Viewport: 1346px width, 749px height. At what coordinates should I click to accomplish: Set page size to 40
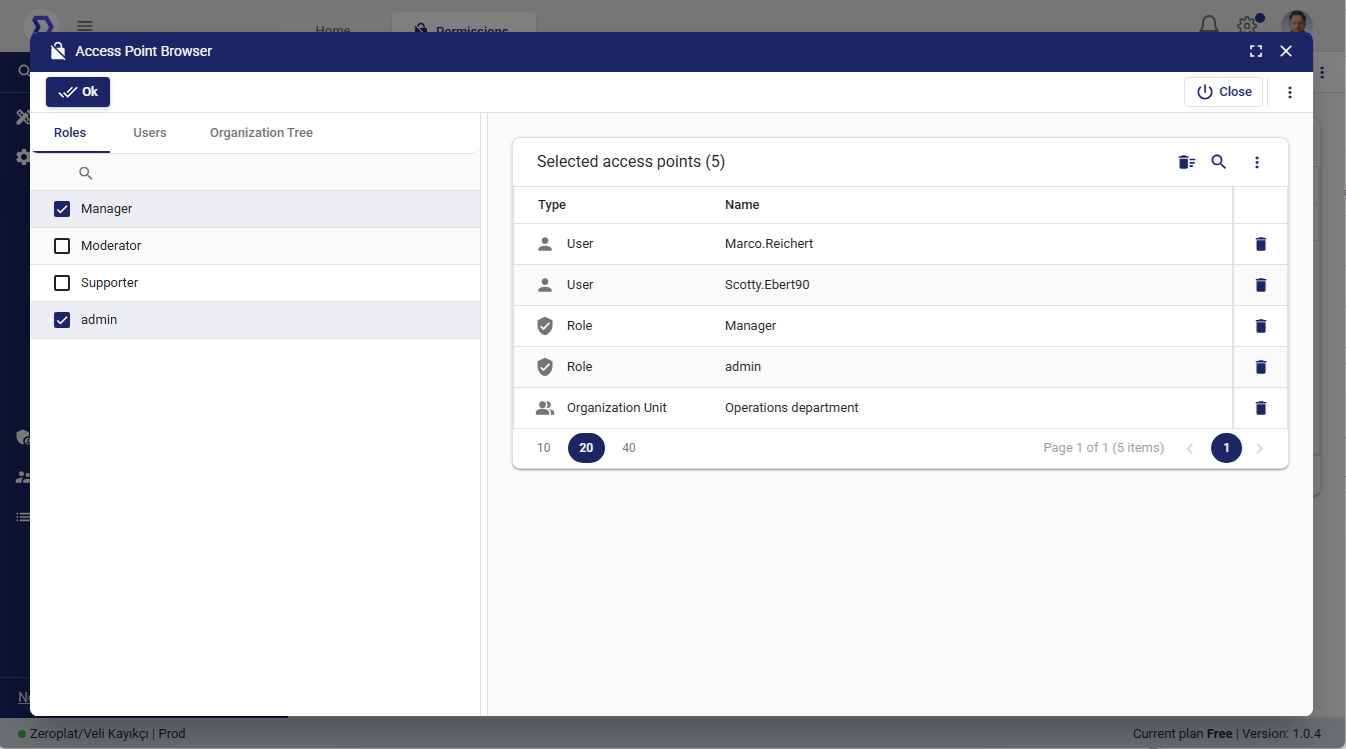tap(628, 448)
